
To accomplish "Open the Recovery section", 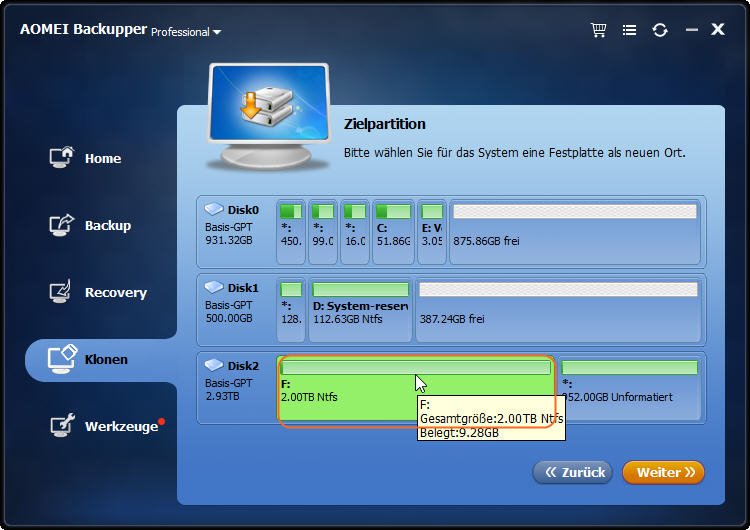I will pos(98,292).
